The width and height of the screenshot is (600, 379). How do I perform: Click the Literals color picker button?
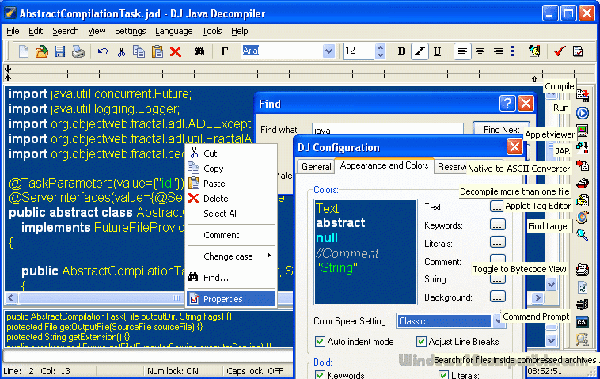tap(498, 242)
